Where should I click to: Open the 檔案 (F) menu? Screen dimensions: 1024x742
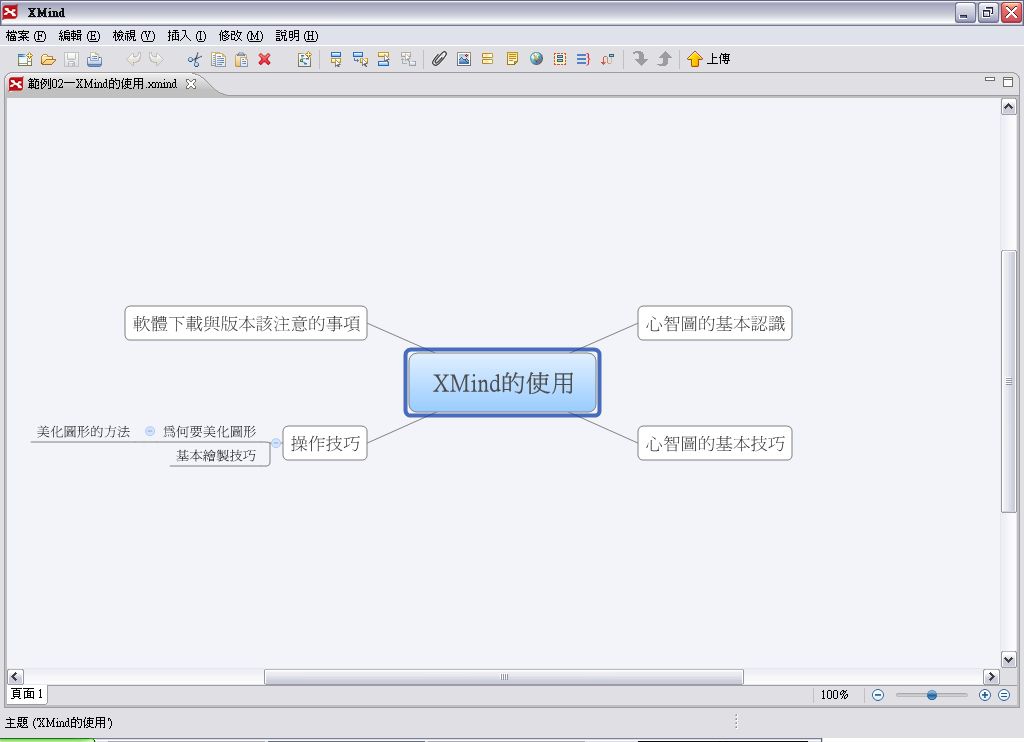pyautogui.click(x=25, y=36)
